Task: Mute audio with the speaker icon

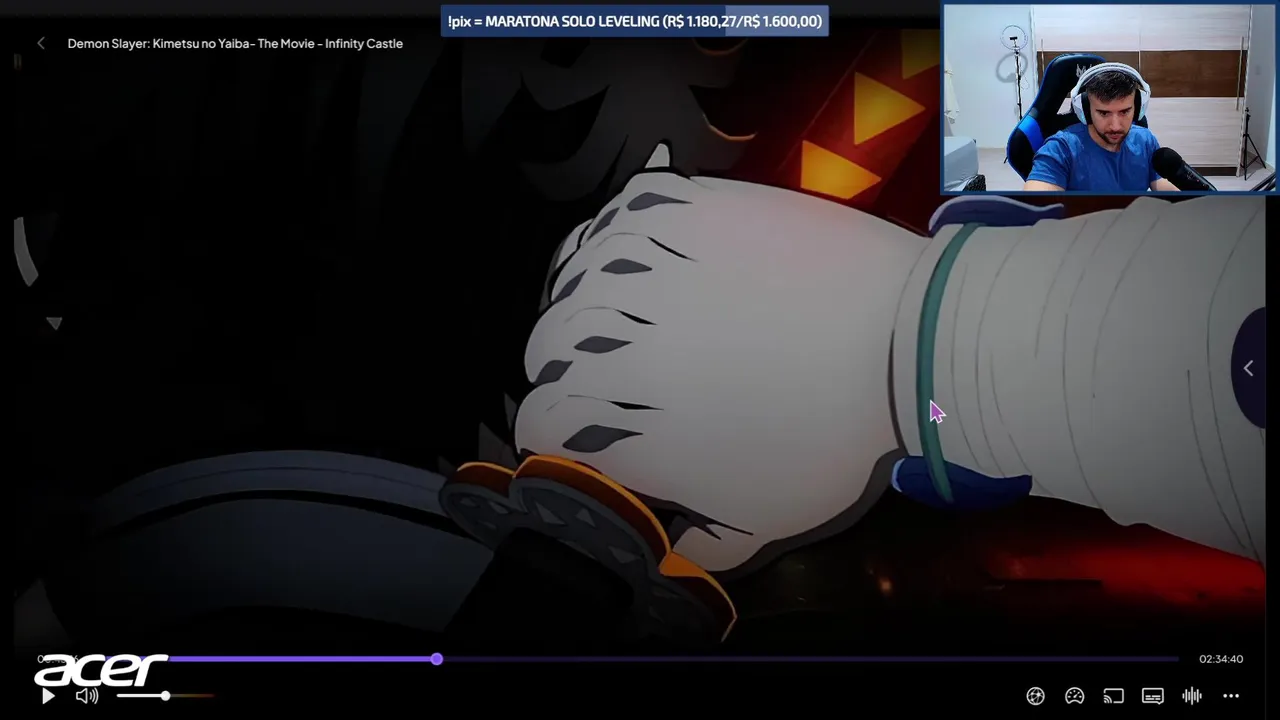Action: coord(87,696)
